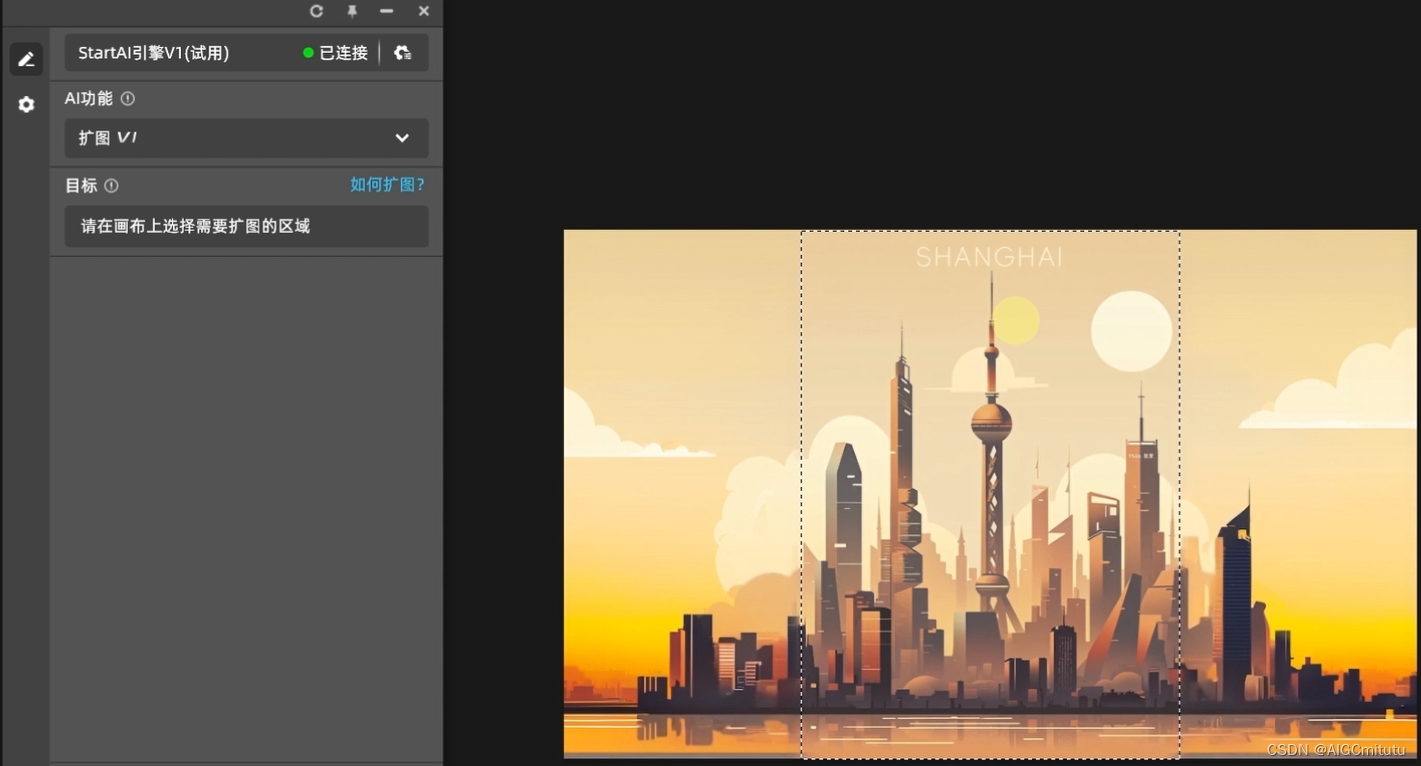Click inside the dashed outpaint selection region
This screenshot has height=766, width=1421.
[990, 490]
